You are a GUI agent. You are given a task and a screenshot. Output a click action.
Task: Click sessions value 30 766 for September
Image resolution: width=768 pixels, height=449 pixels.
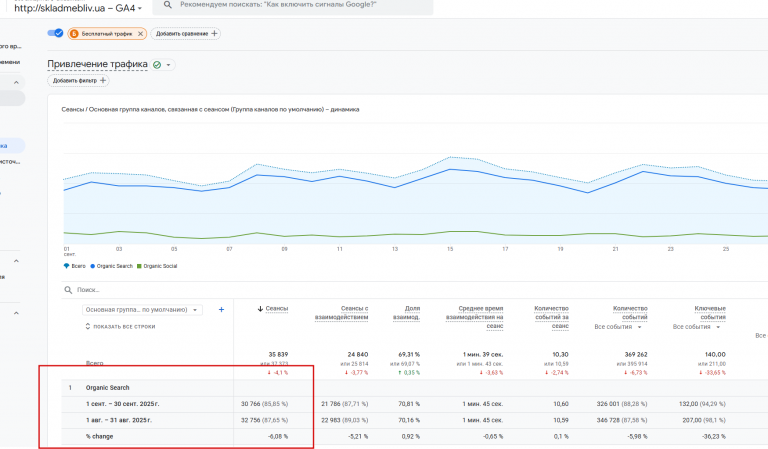click(251, 404)
